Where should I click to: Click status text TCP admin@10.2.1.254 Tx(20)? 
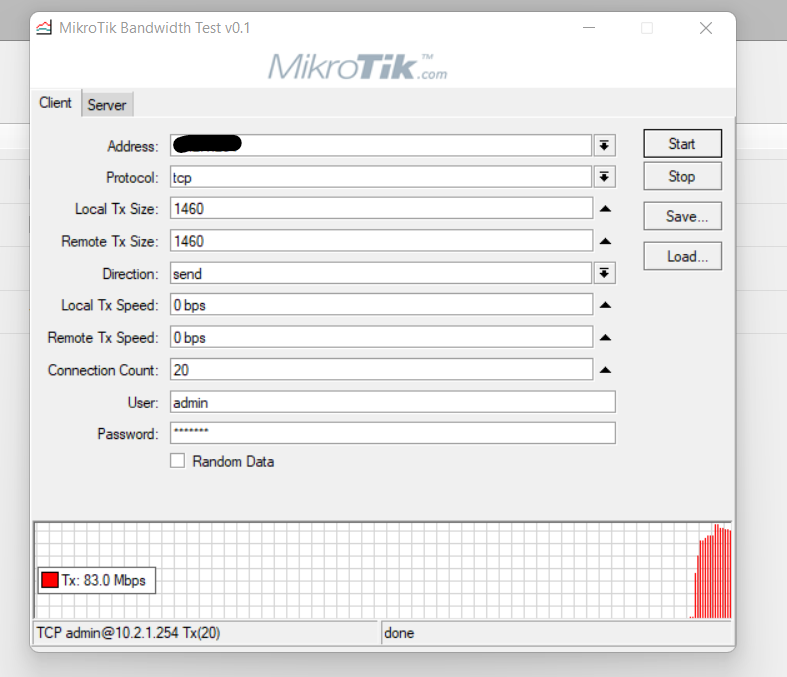click(x=128, y=633)
